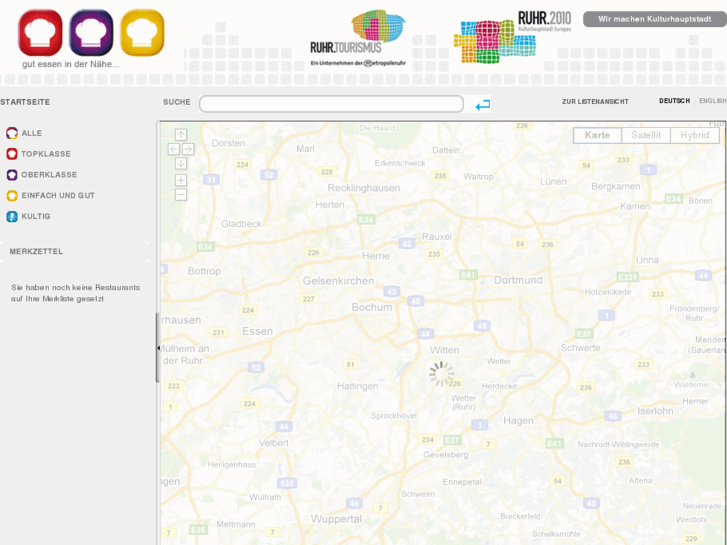Click Hattingen on the map
727x545 pixels.
pos(357,386)
